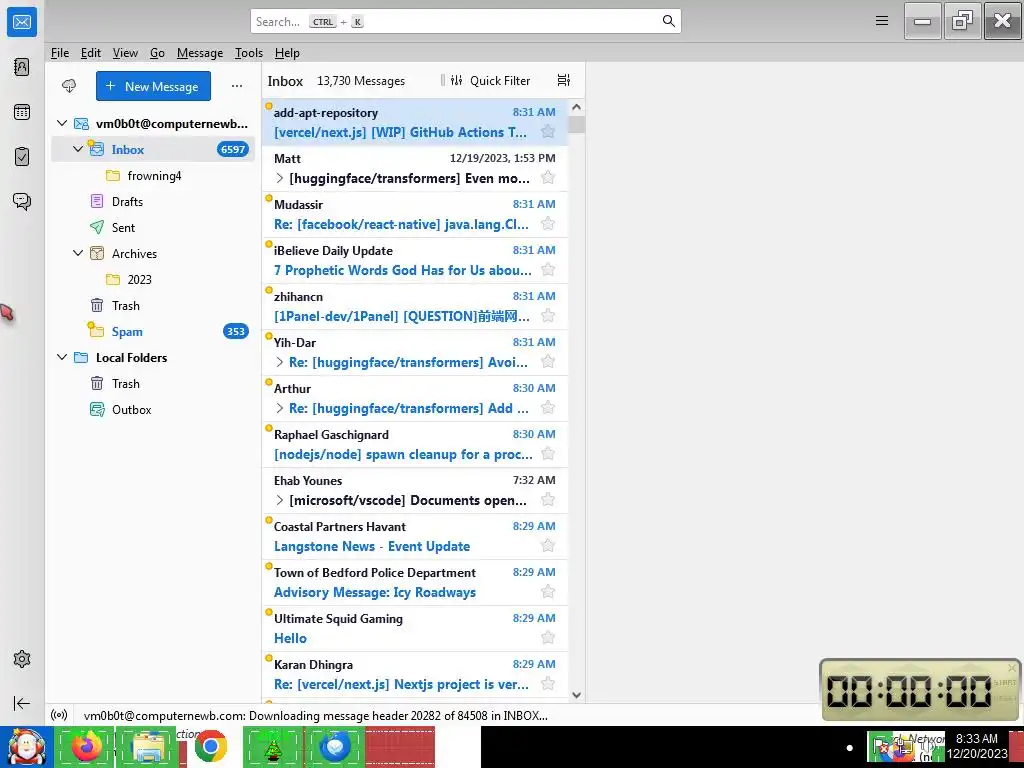This screenshot has width=1024, height=768.
Task: Open the Tasks sidebar icon
Action: [22, 157]
